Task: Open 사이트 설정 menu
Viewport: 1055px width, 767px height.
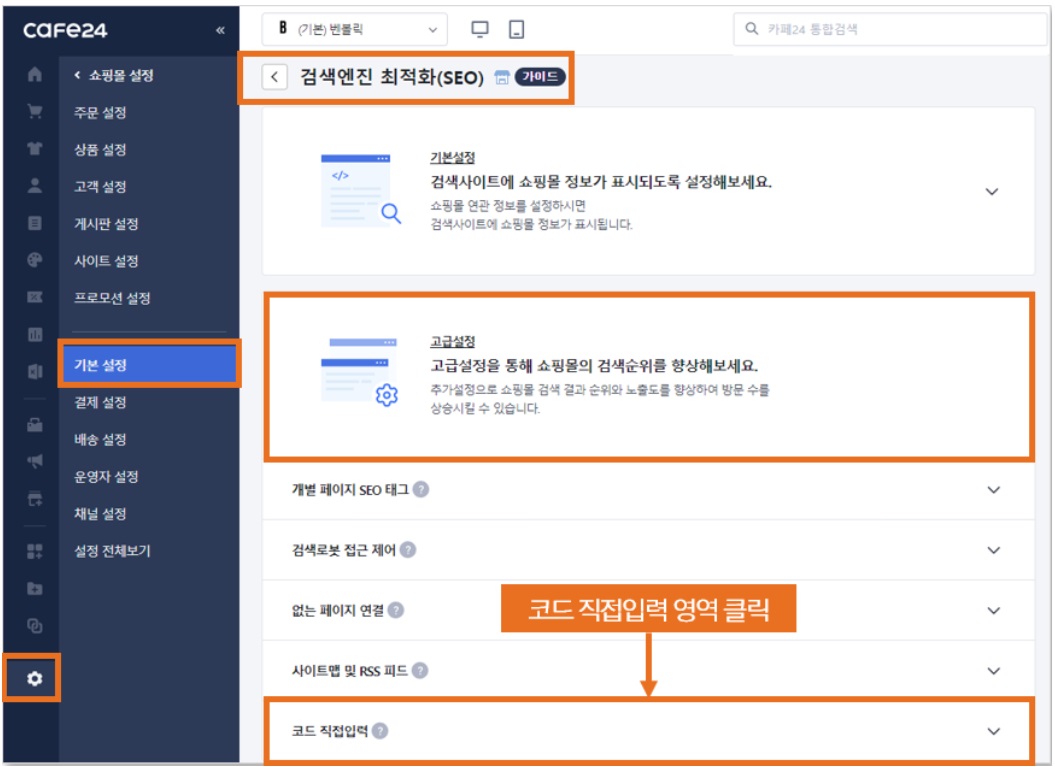Action: [106, 260]
